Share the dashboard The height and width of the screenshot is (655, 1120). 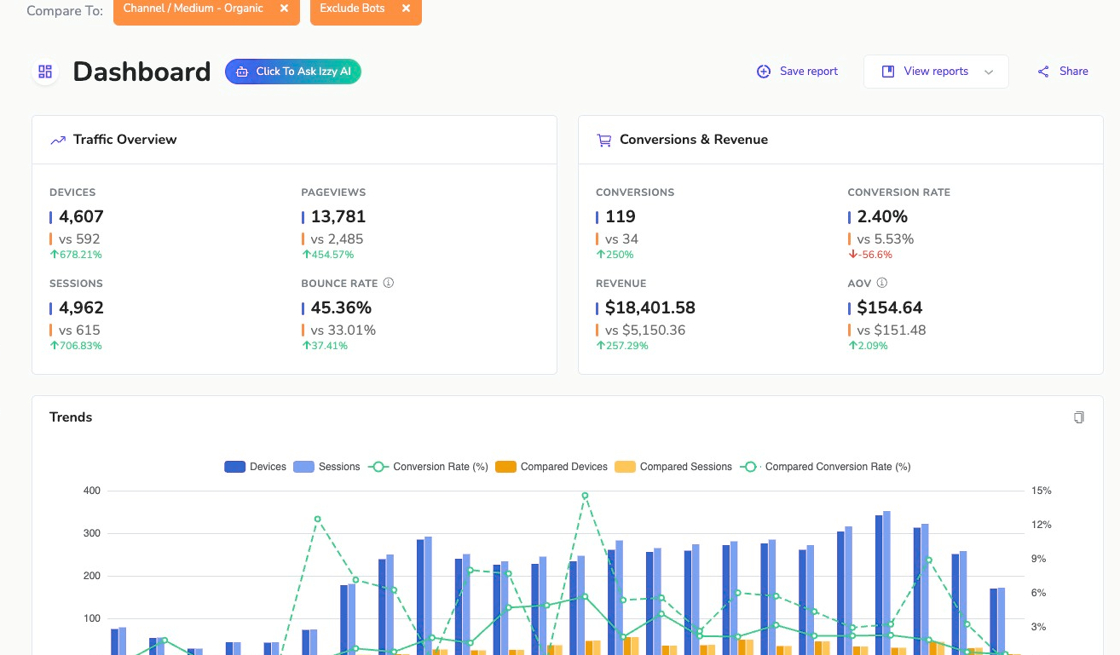pyautogui.click(x=1063, y=72)
